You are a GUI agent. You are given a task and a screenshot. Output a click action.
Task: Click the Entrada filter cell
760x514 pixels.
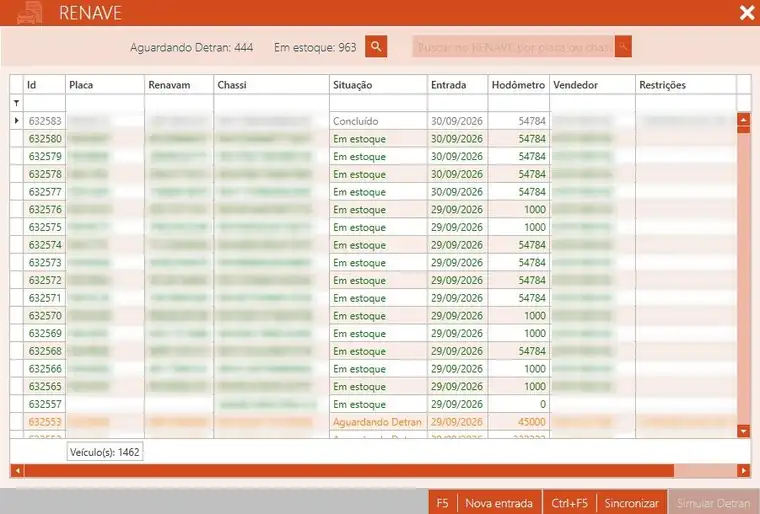tap(458, 103)
